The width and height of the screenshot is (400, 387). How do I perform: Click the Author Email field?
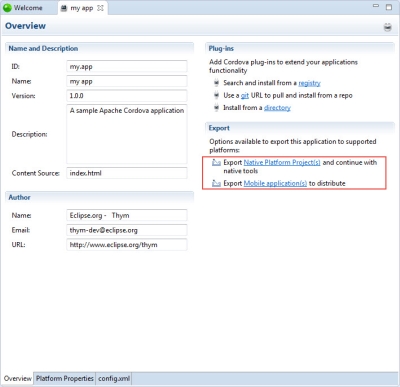click(x=127, y=230)
